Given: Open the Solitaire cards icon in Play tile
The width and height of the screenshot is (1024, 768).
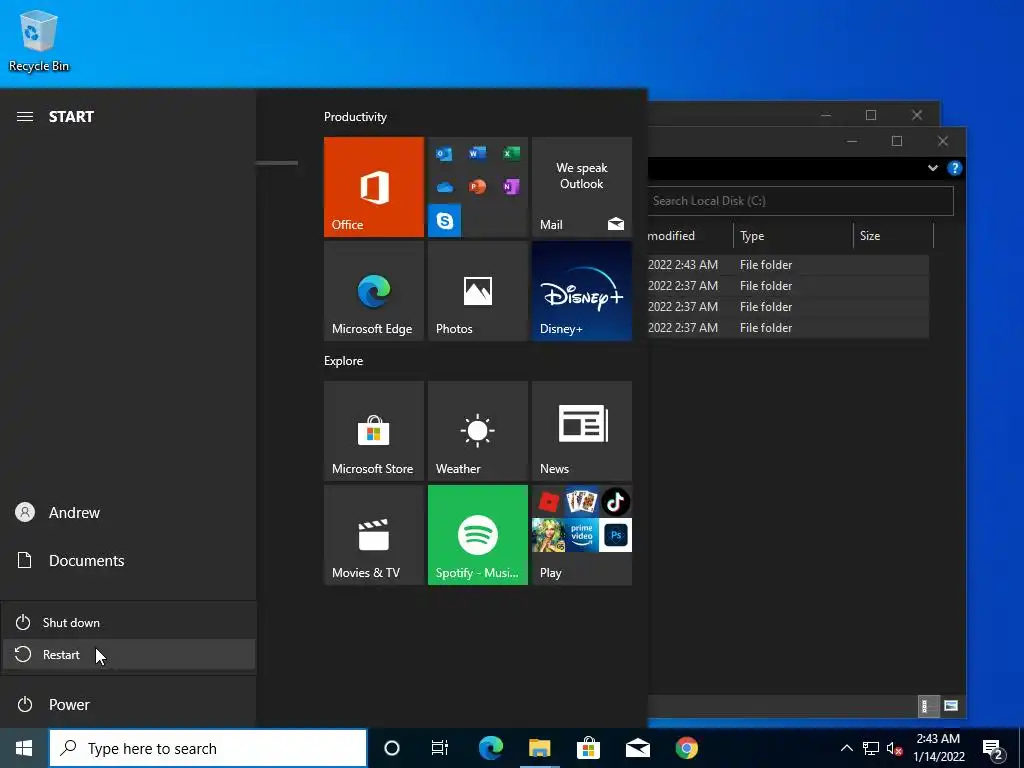Looking at the screenshot, I should 582,502.
